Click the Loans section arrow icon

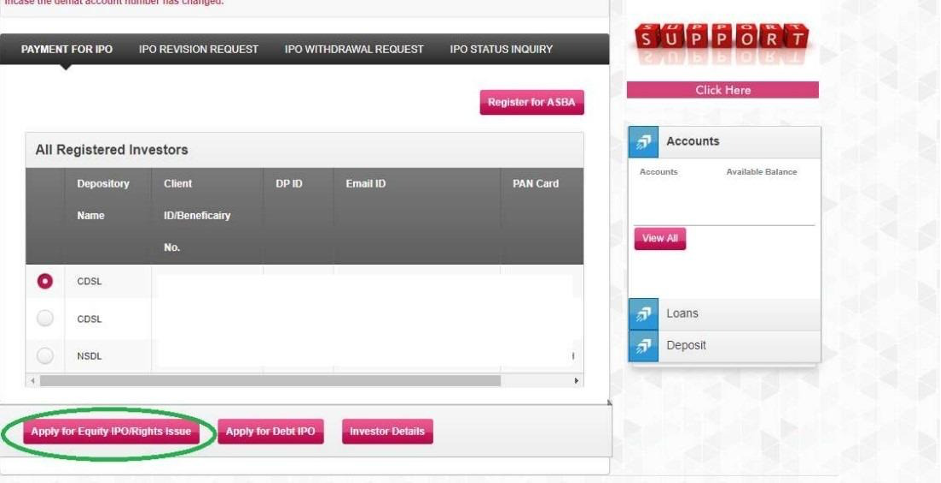tap(643, 314)
